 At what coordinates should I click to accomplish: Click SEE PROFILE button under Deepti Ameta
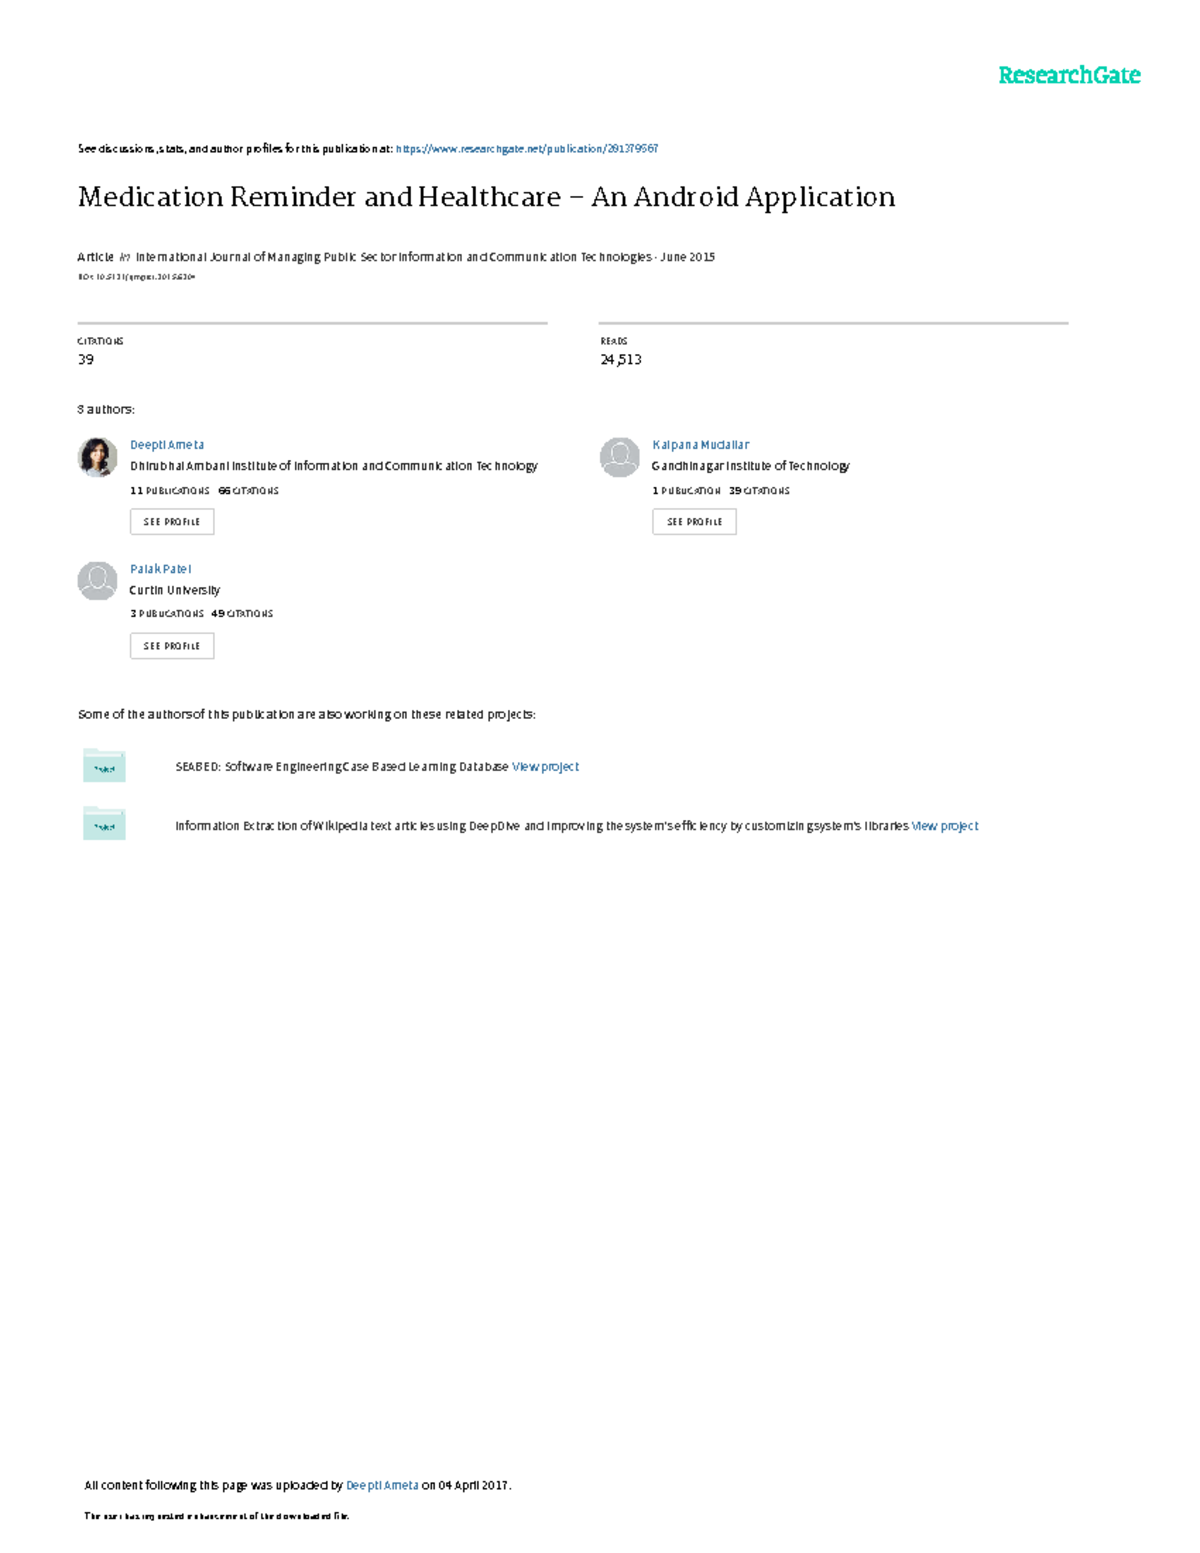point(172,522)
